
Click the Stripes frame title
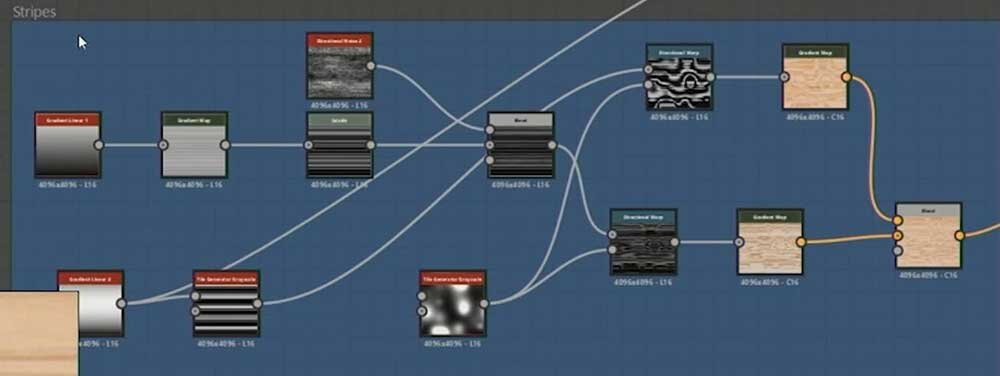[x=34, y=11]
